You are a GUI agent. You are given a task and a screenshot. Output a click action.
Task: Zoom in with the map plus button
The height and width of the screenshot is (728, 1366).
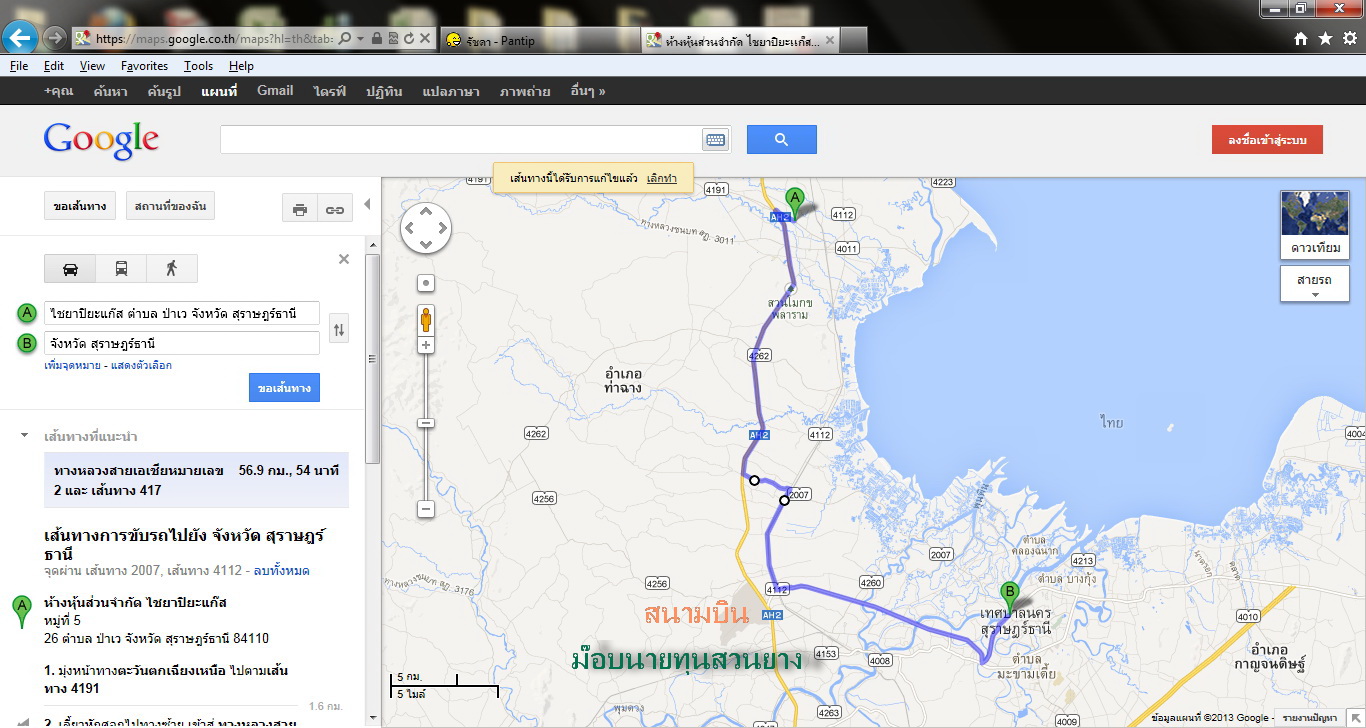pos(426,345)
